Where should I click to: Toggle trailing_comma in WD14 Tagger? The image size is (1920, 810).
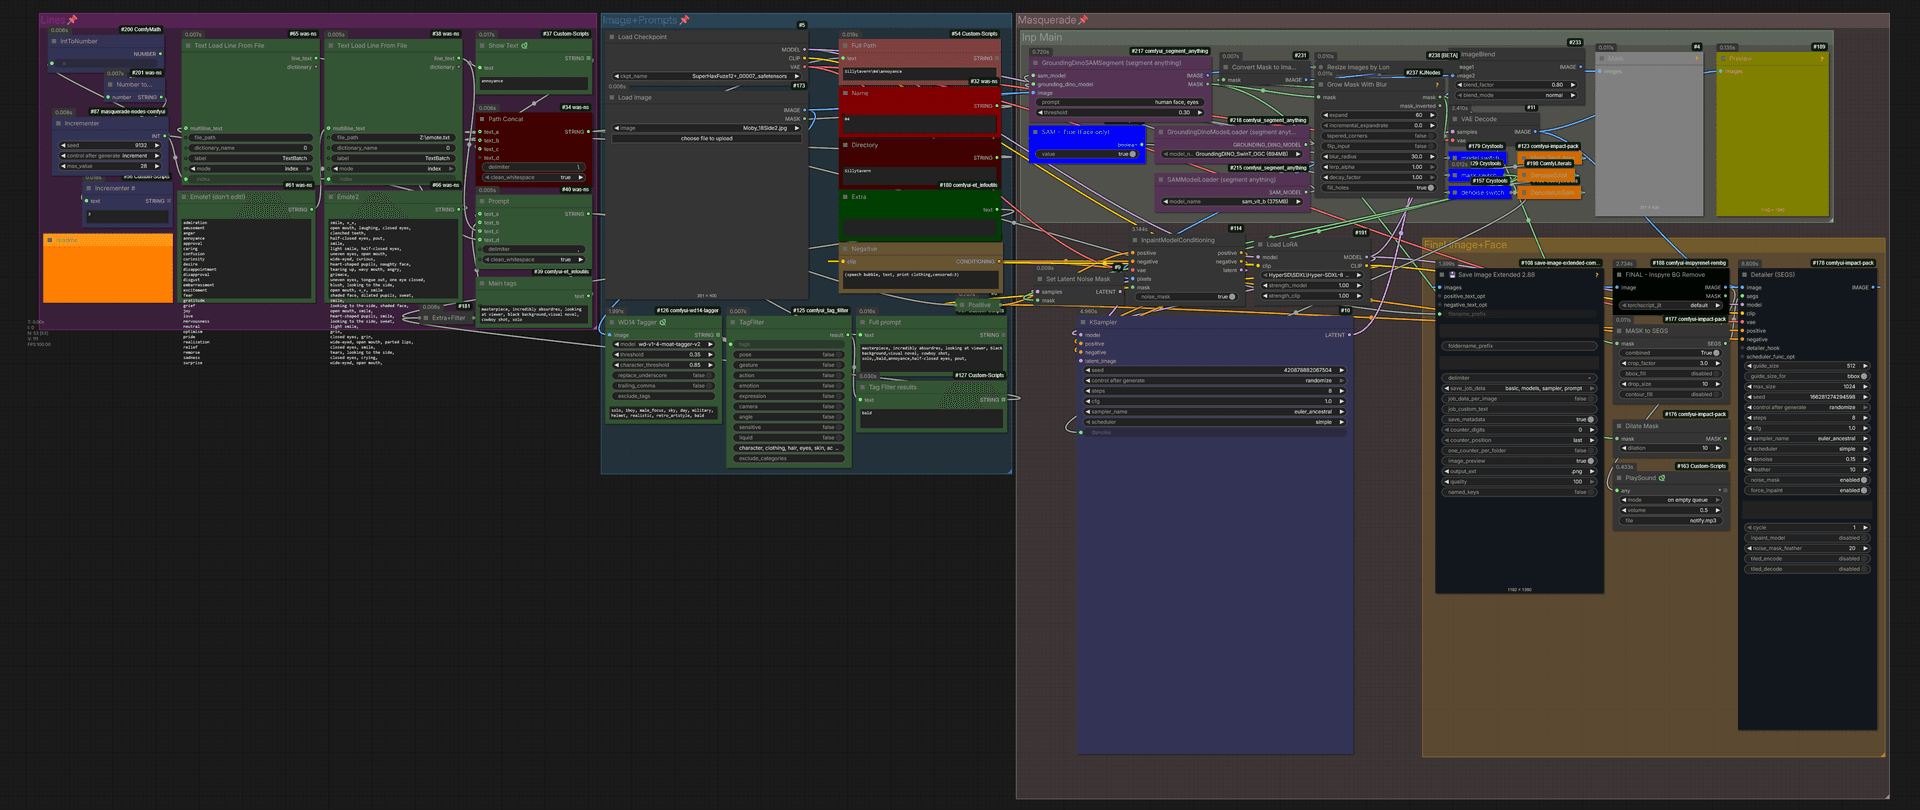point(665,386)
